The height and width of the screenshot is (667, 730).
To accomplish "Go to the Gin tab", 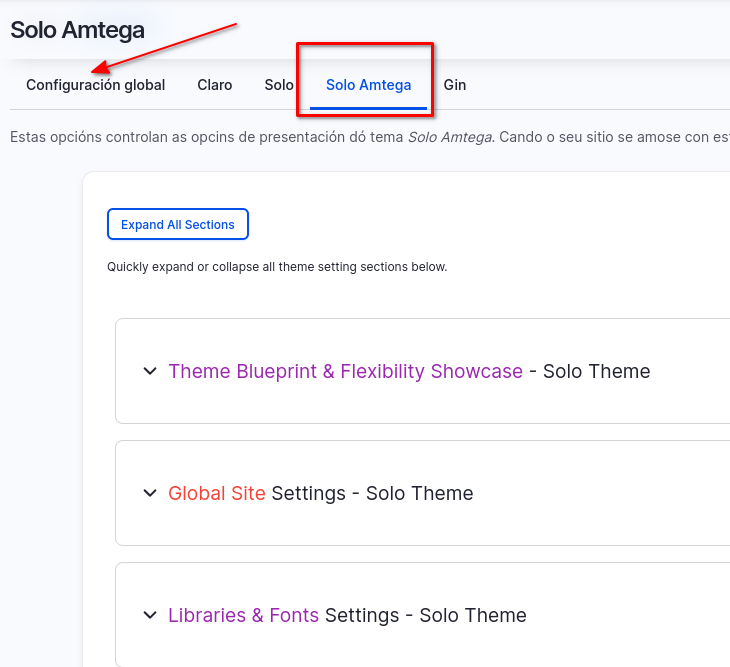I will click(x=455, y=85).
